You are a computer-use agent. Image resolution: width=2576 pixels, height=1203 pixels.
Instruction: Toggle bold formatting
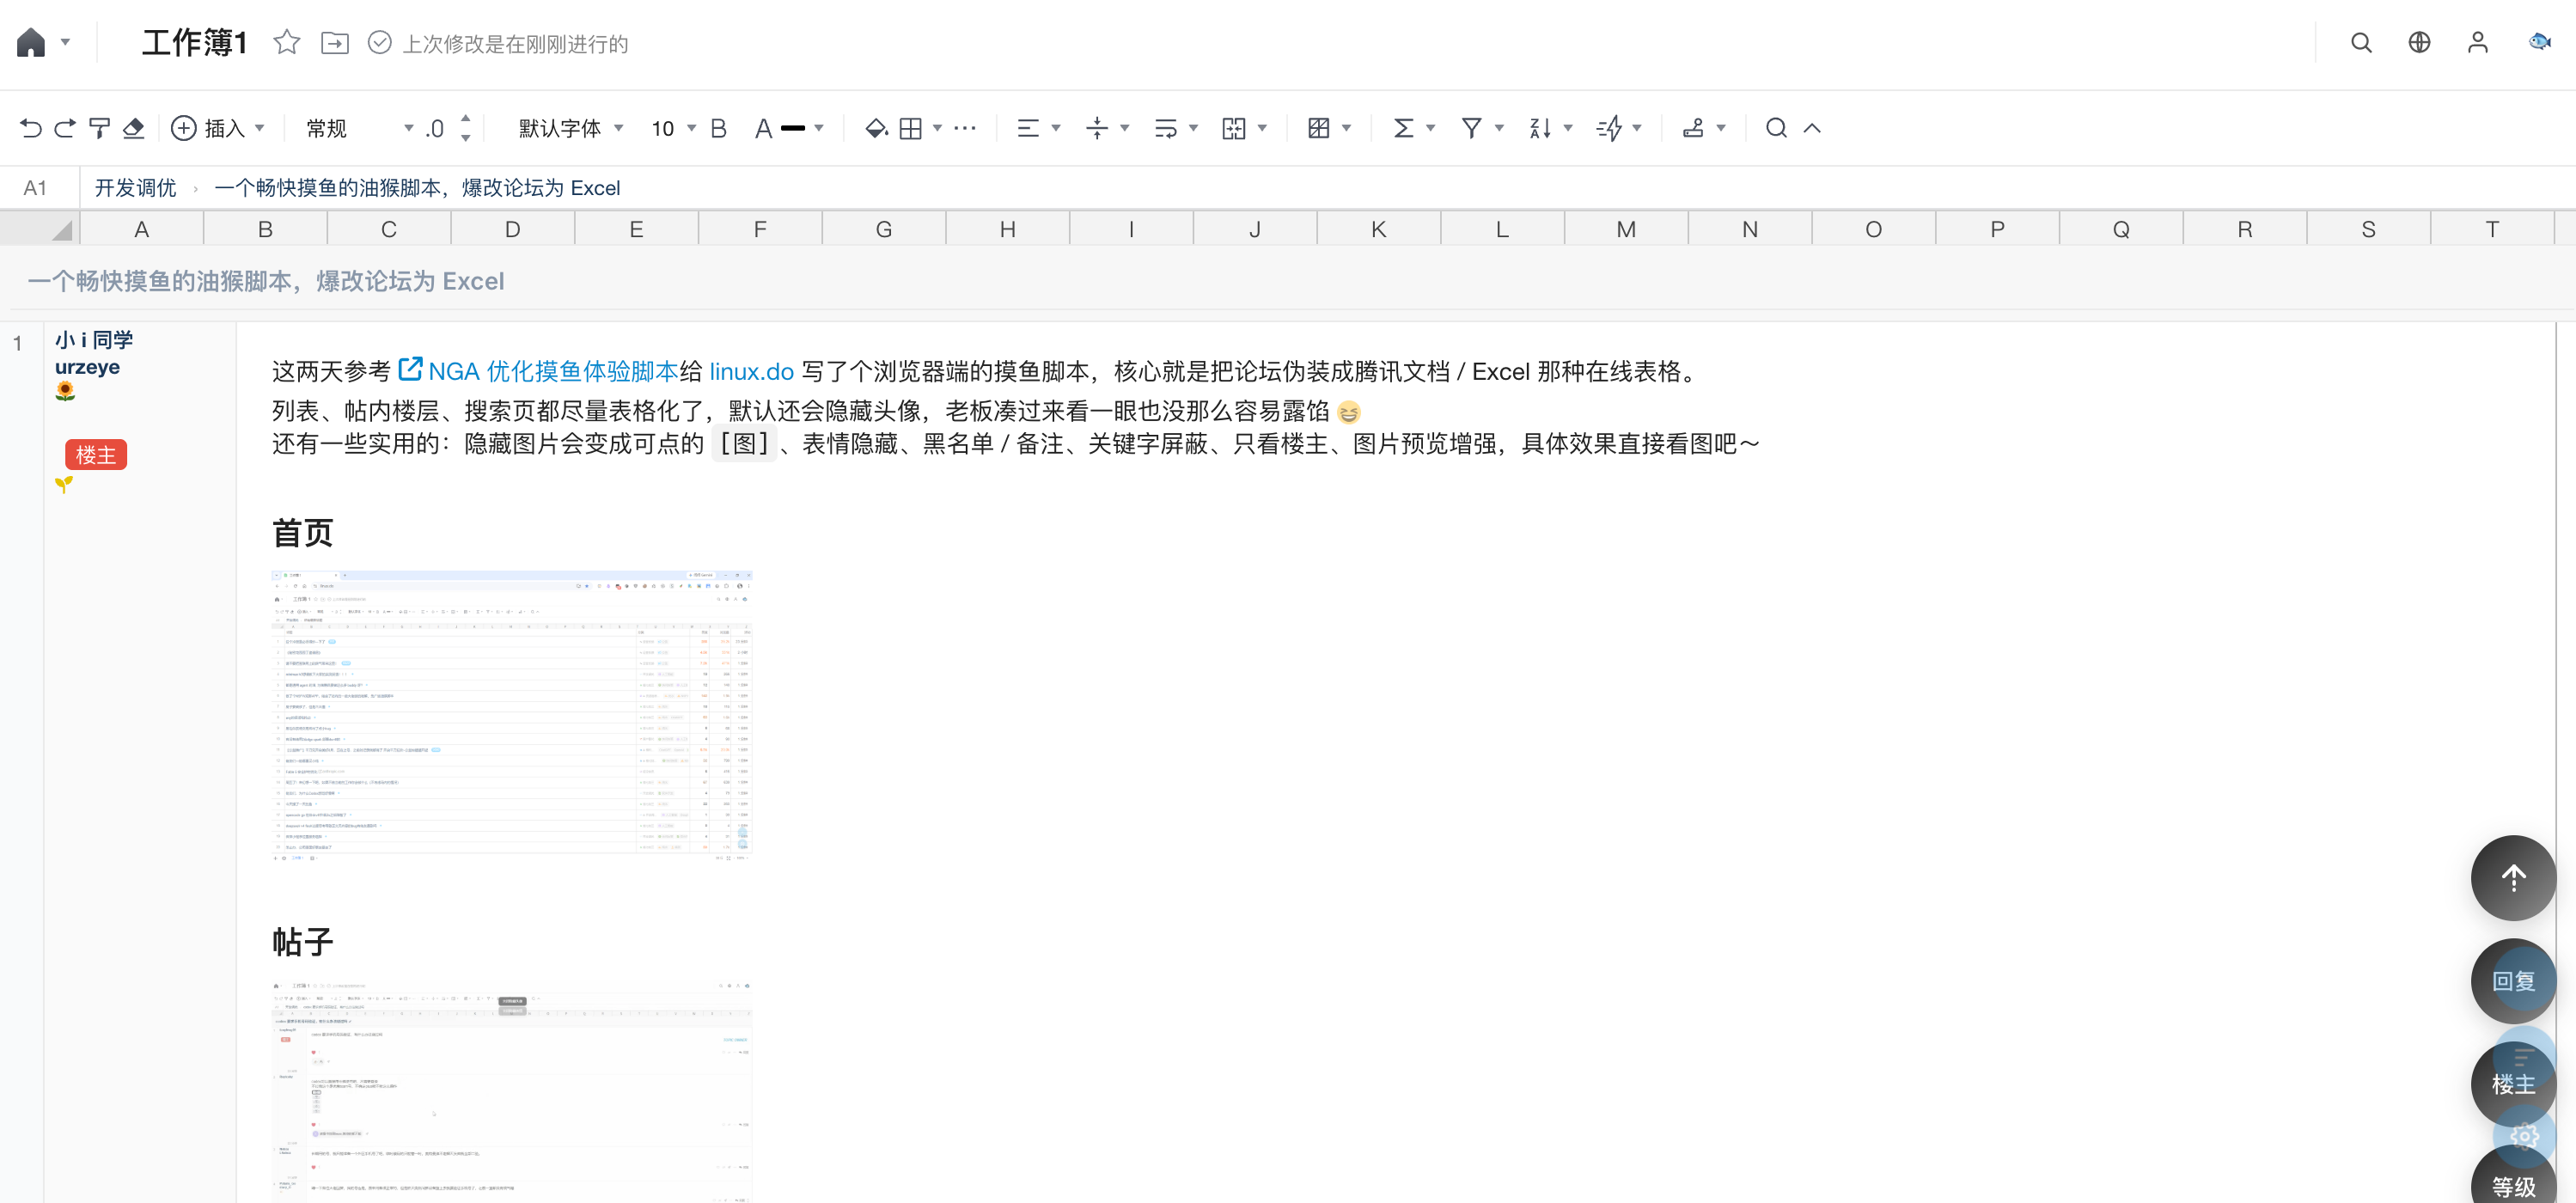718,128
